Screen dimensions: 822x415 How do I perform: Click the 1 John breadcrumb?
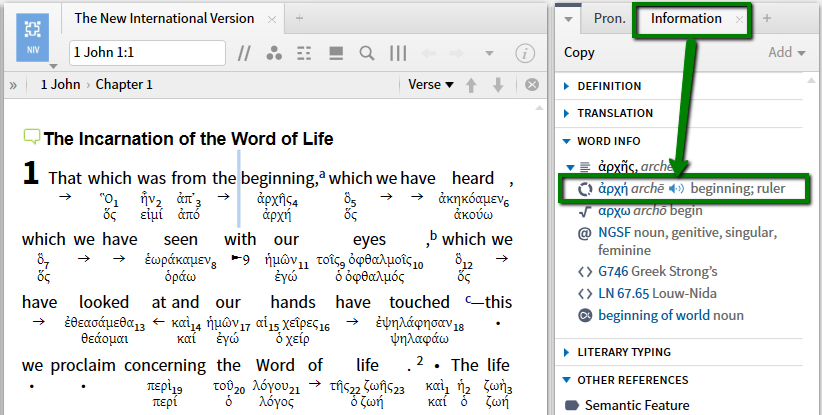60,84
